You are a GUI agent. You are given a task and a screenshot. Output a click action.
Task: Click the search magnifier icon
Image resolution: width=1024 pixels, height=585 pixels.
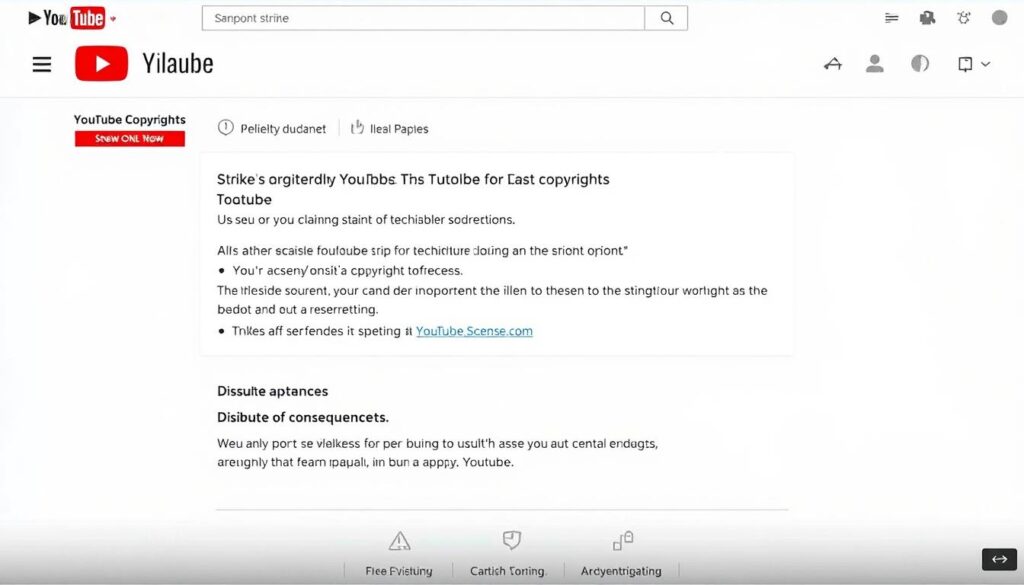[666, 17]
